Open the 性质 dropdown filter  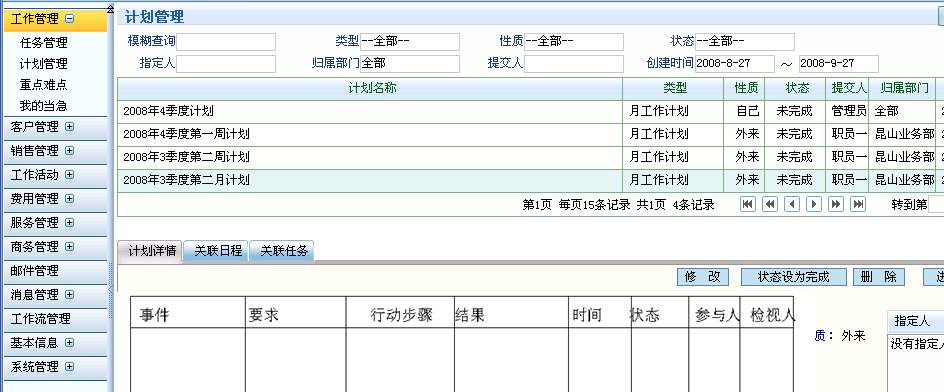574,42
